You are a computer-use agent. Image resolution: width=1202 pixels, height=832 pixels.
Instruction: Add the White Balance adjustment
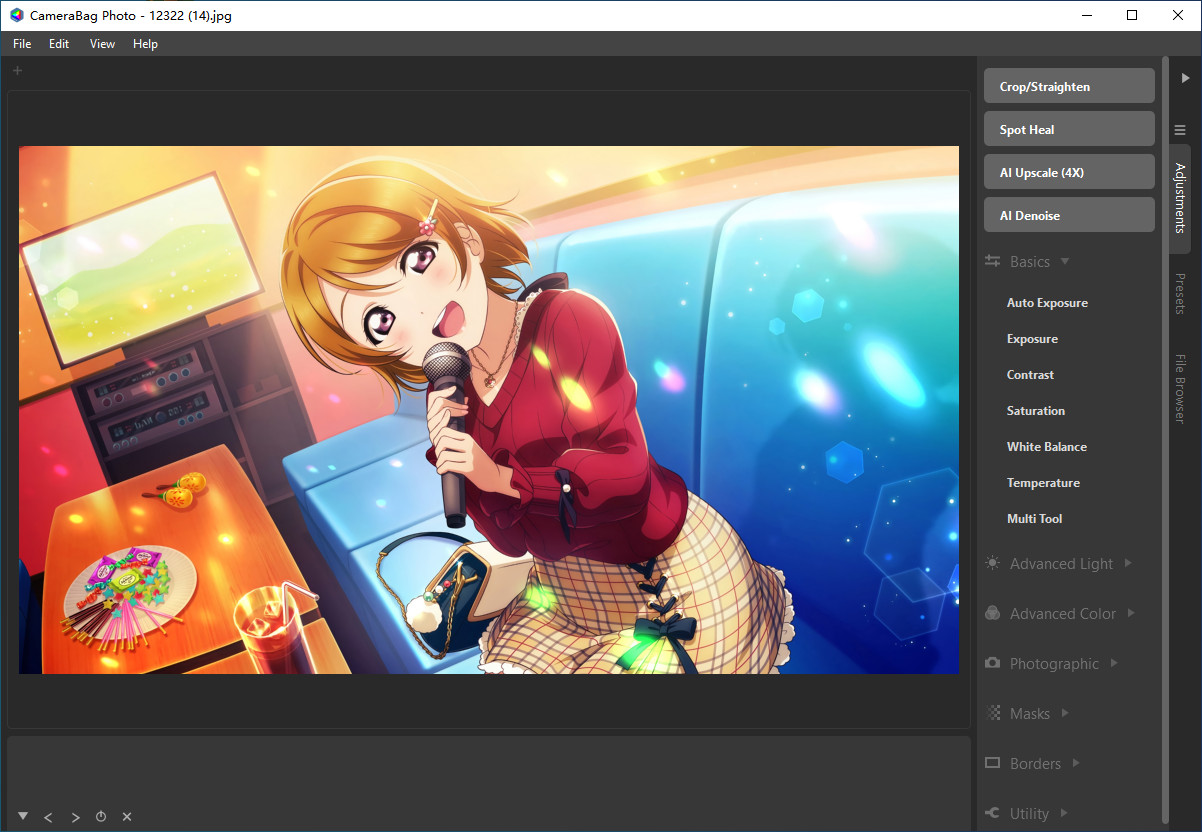[1047, 447]
